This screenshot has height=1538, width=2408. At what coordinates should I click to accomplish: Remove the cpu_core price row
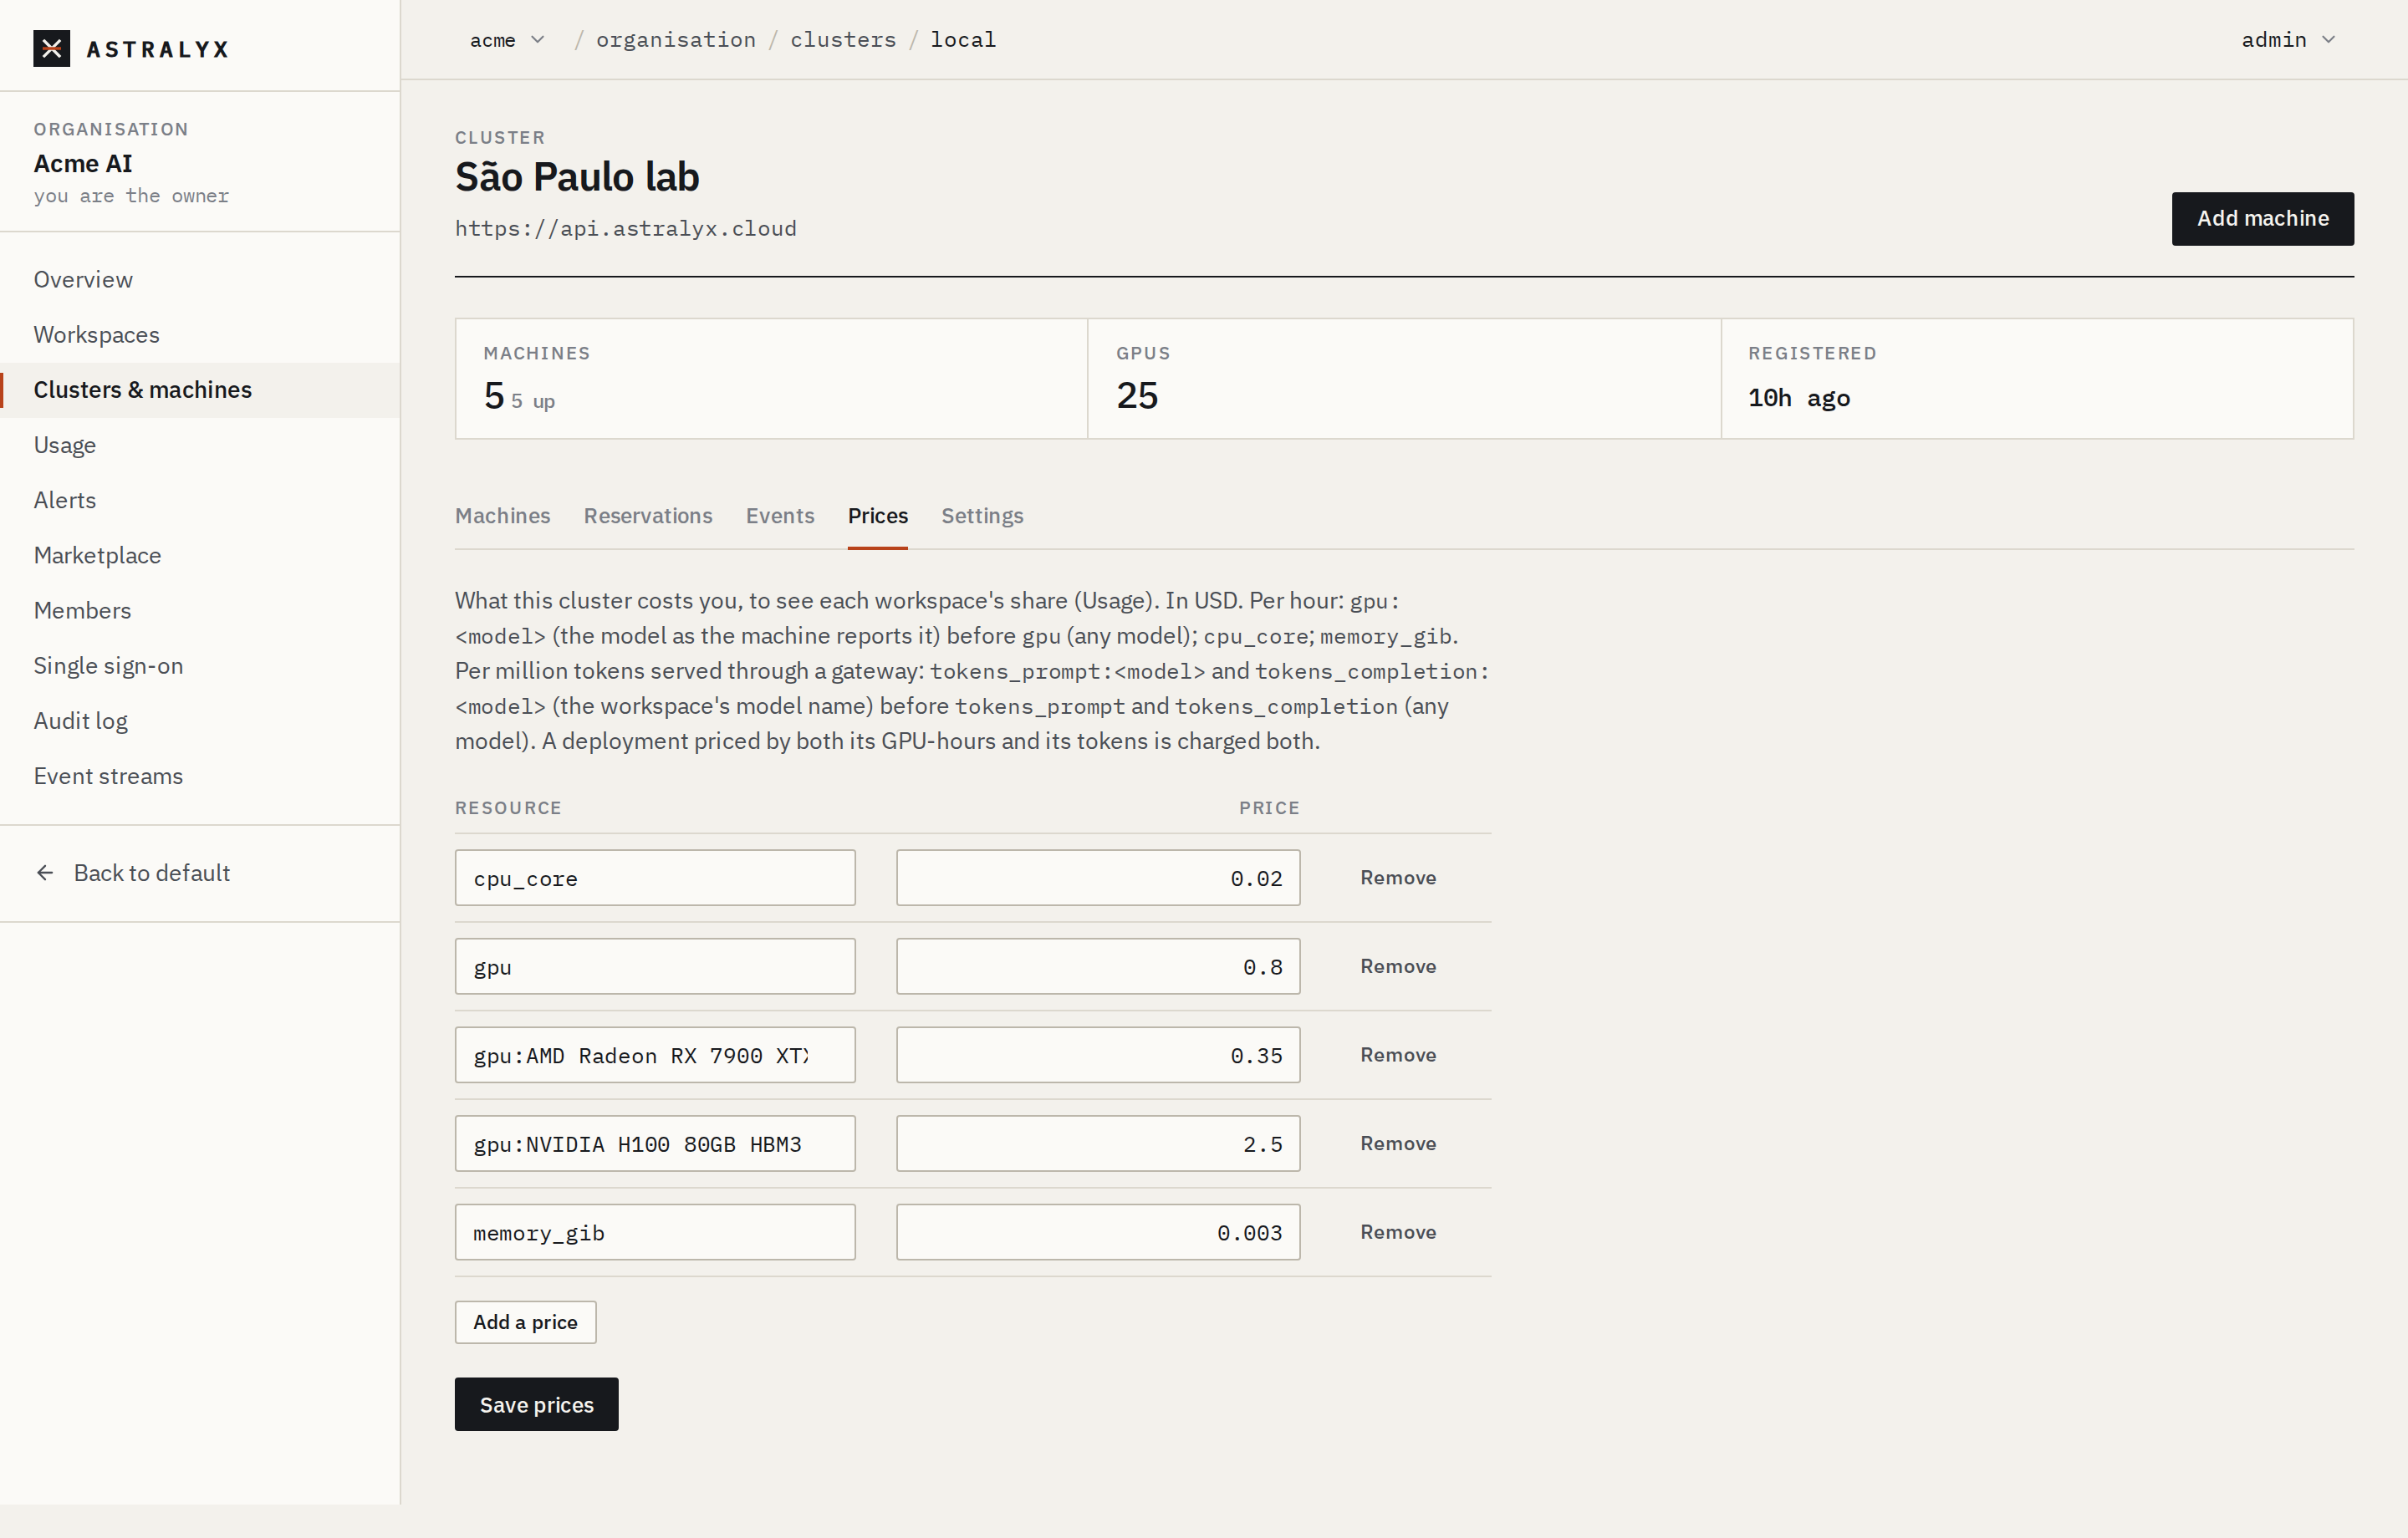(1398, 878)
